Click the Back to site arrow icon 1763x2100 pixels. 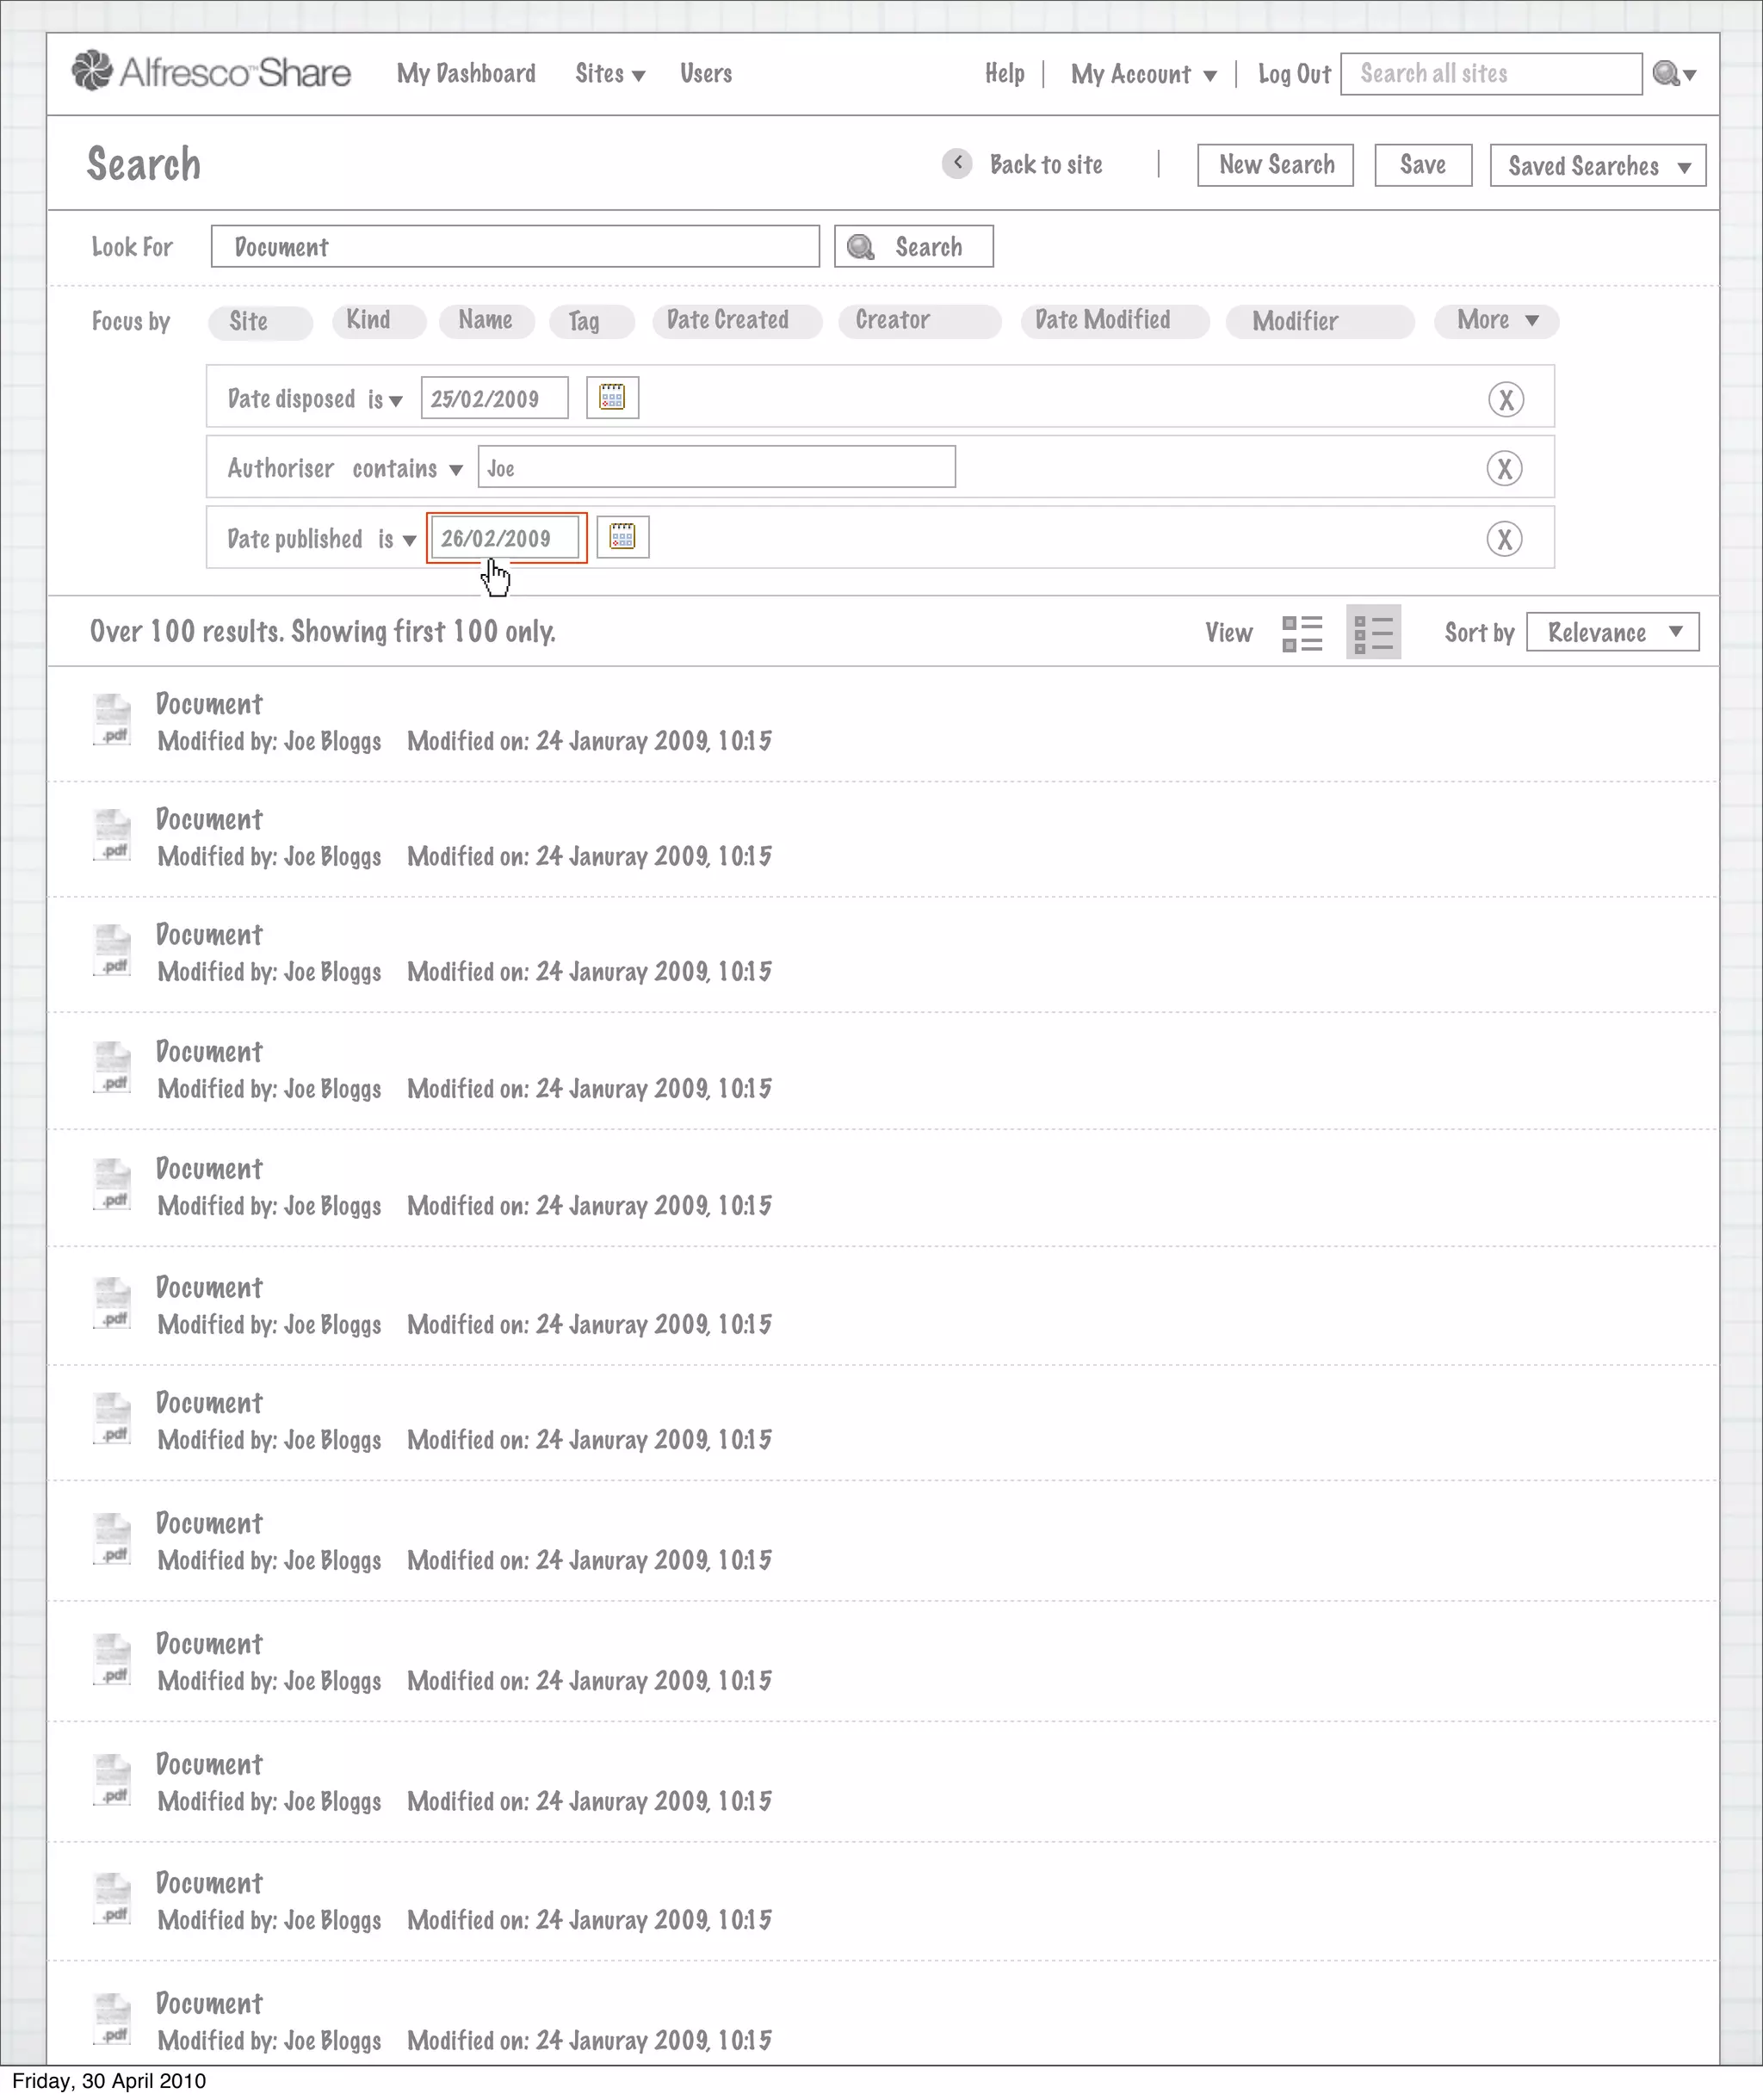tap(957, 163)
